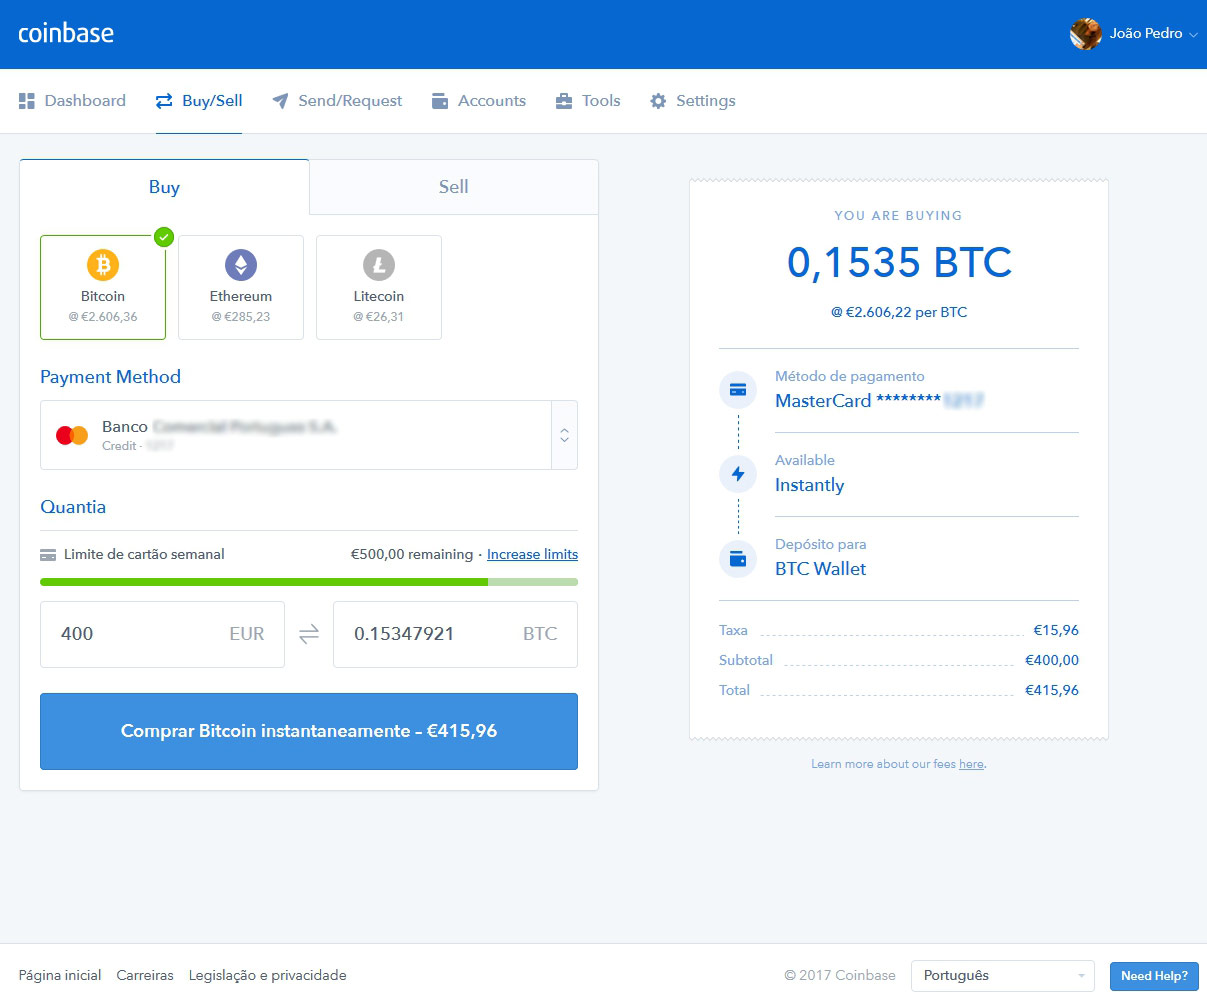Switch to the Sell tab
This screenshot has width=1207, height=1006.
(454, 187)
